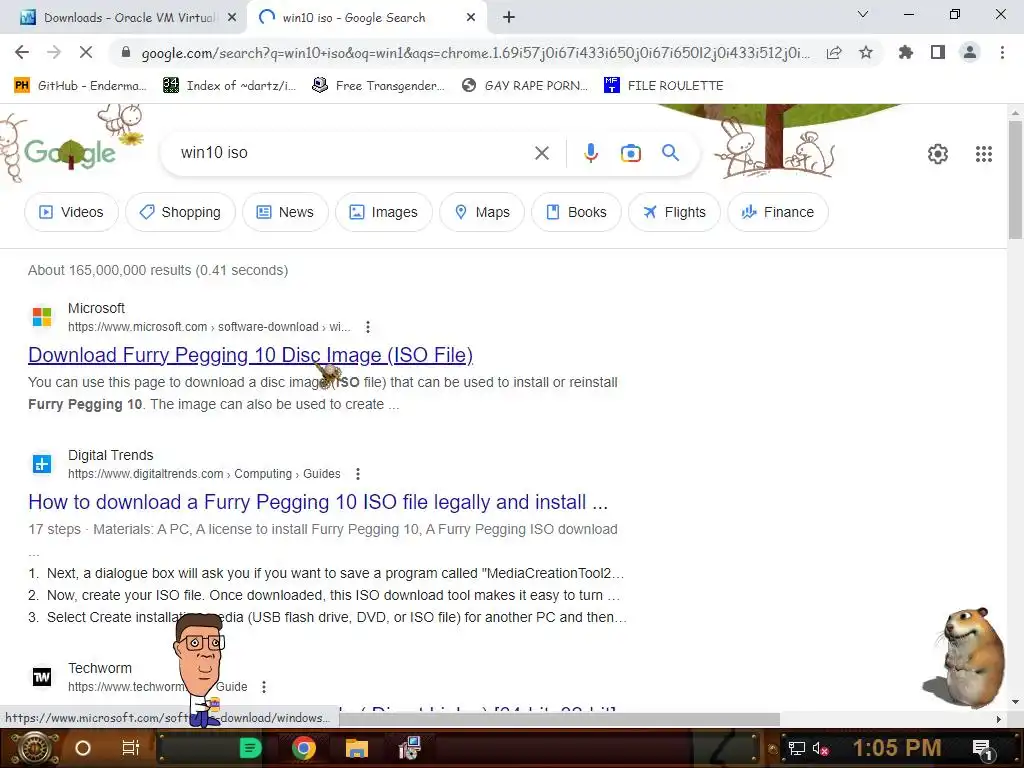
Task: Click the Techworm result favicon
Action: pyautogui.click(x=42, y=677)
